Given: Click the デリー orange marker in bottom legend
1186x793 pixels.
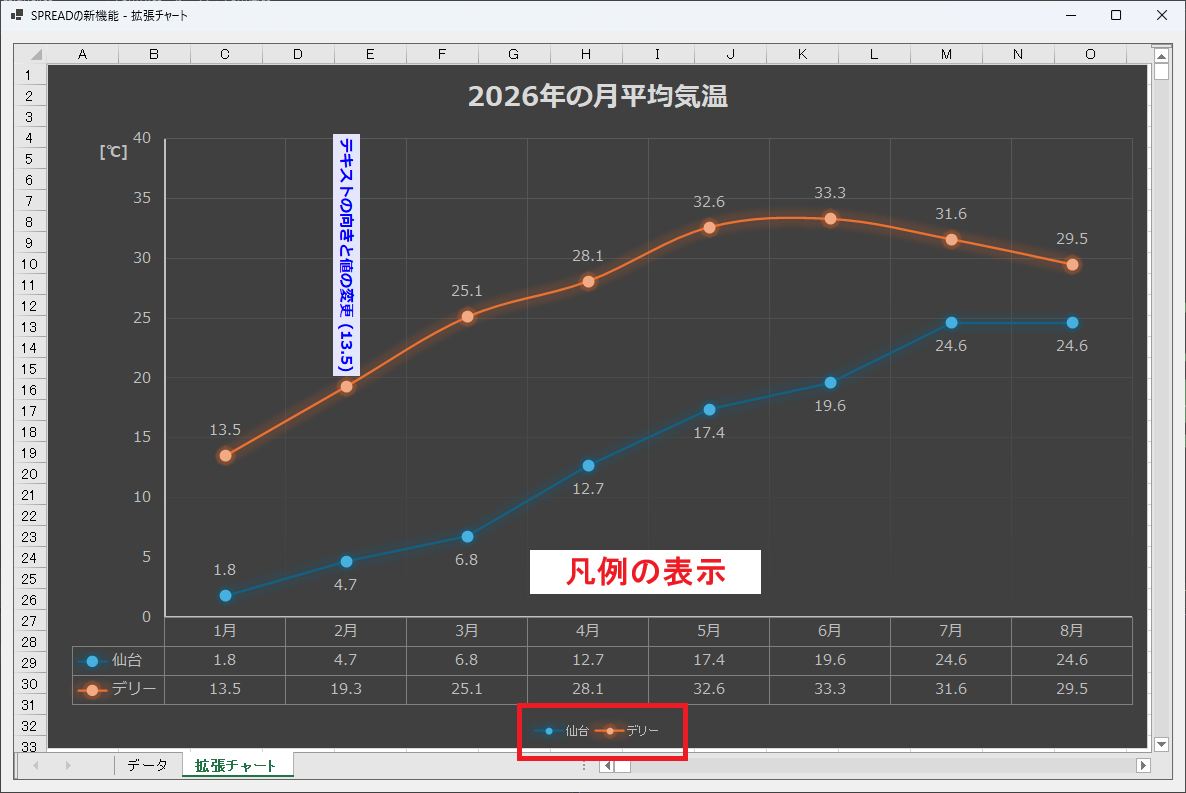Looking at the screenshot, I should tap(610, 731).
